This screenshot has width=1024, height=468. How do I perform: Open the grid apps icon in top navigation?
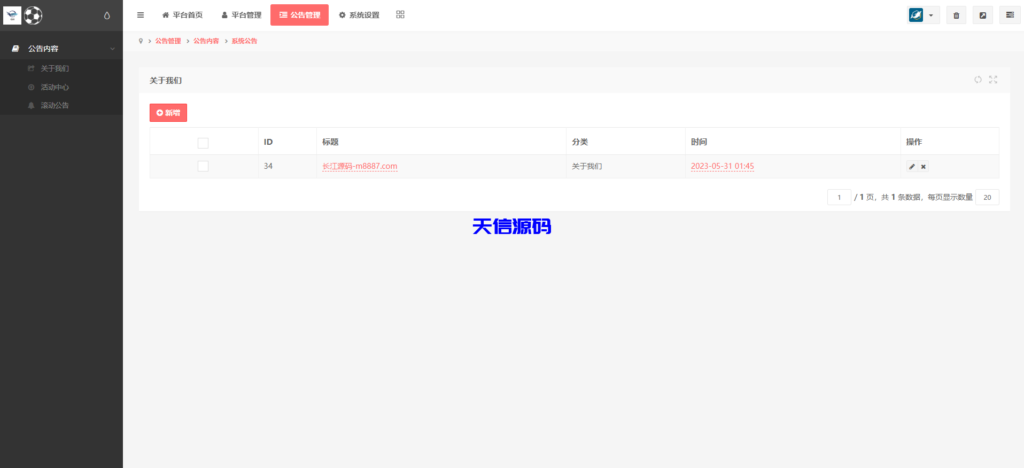[400, 14]
